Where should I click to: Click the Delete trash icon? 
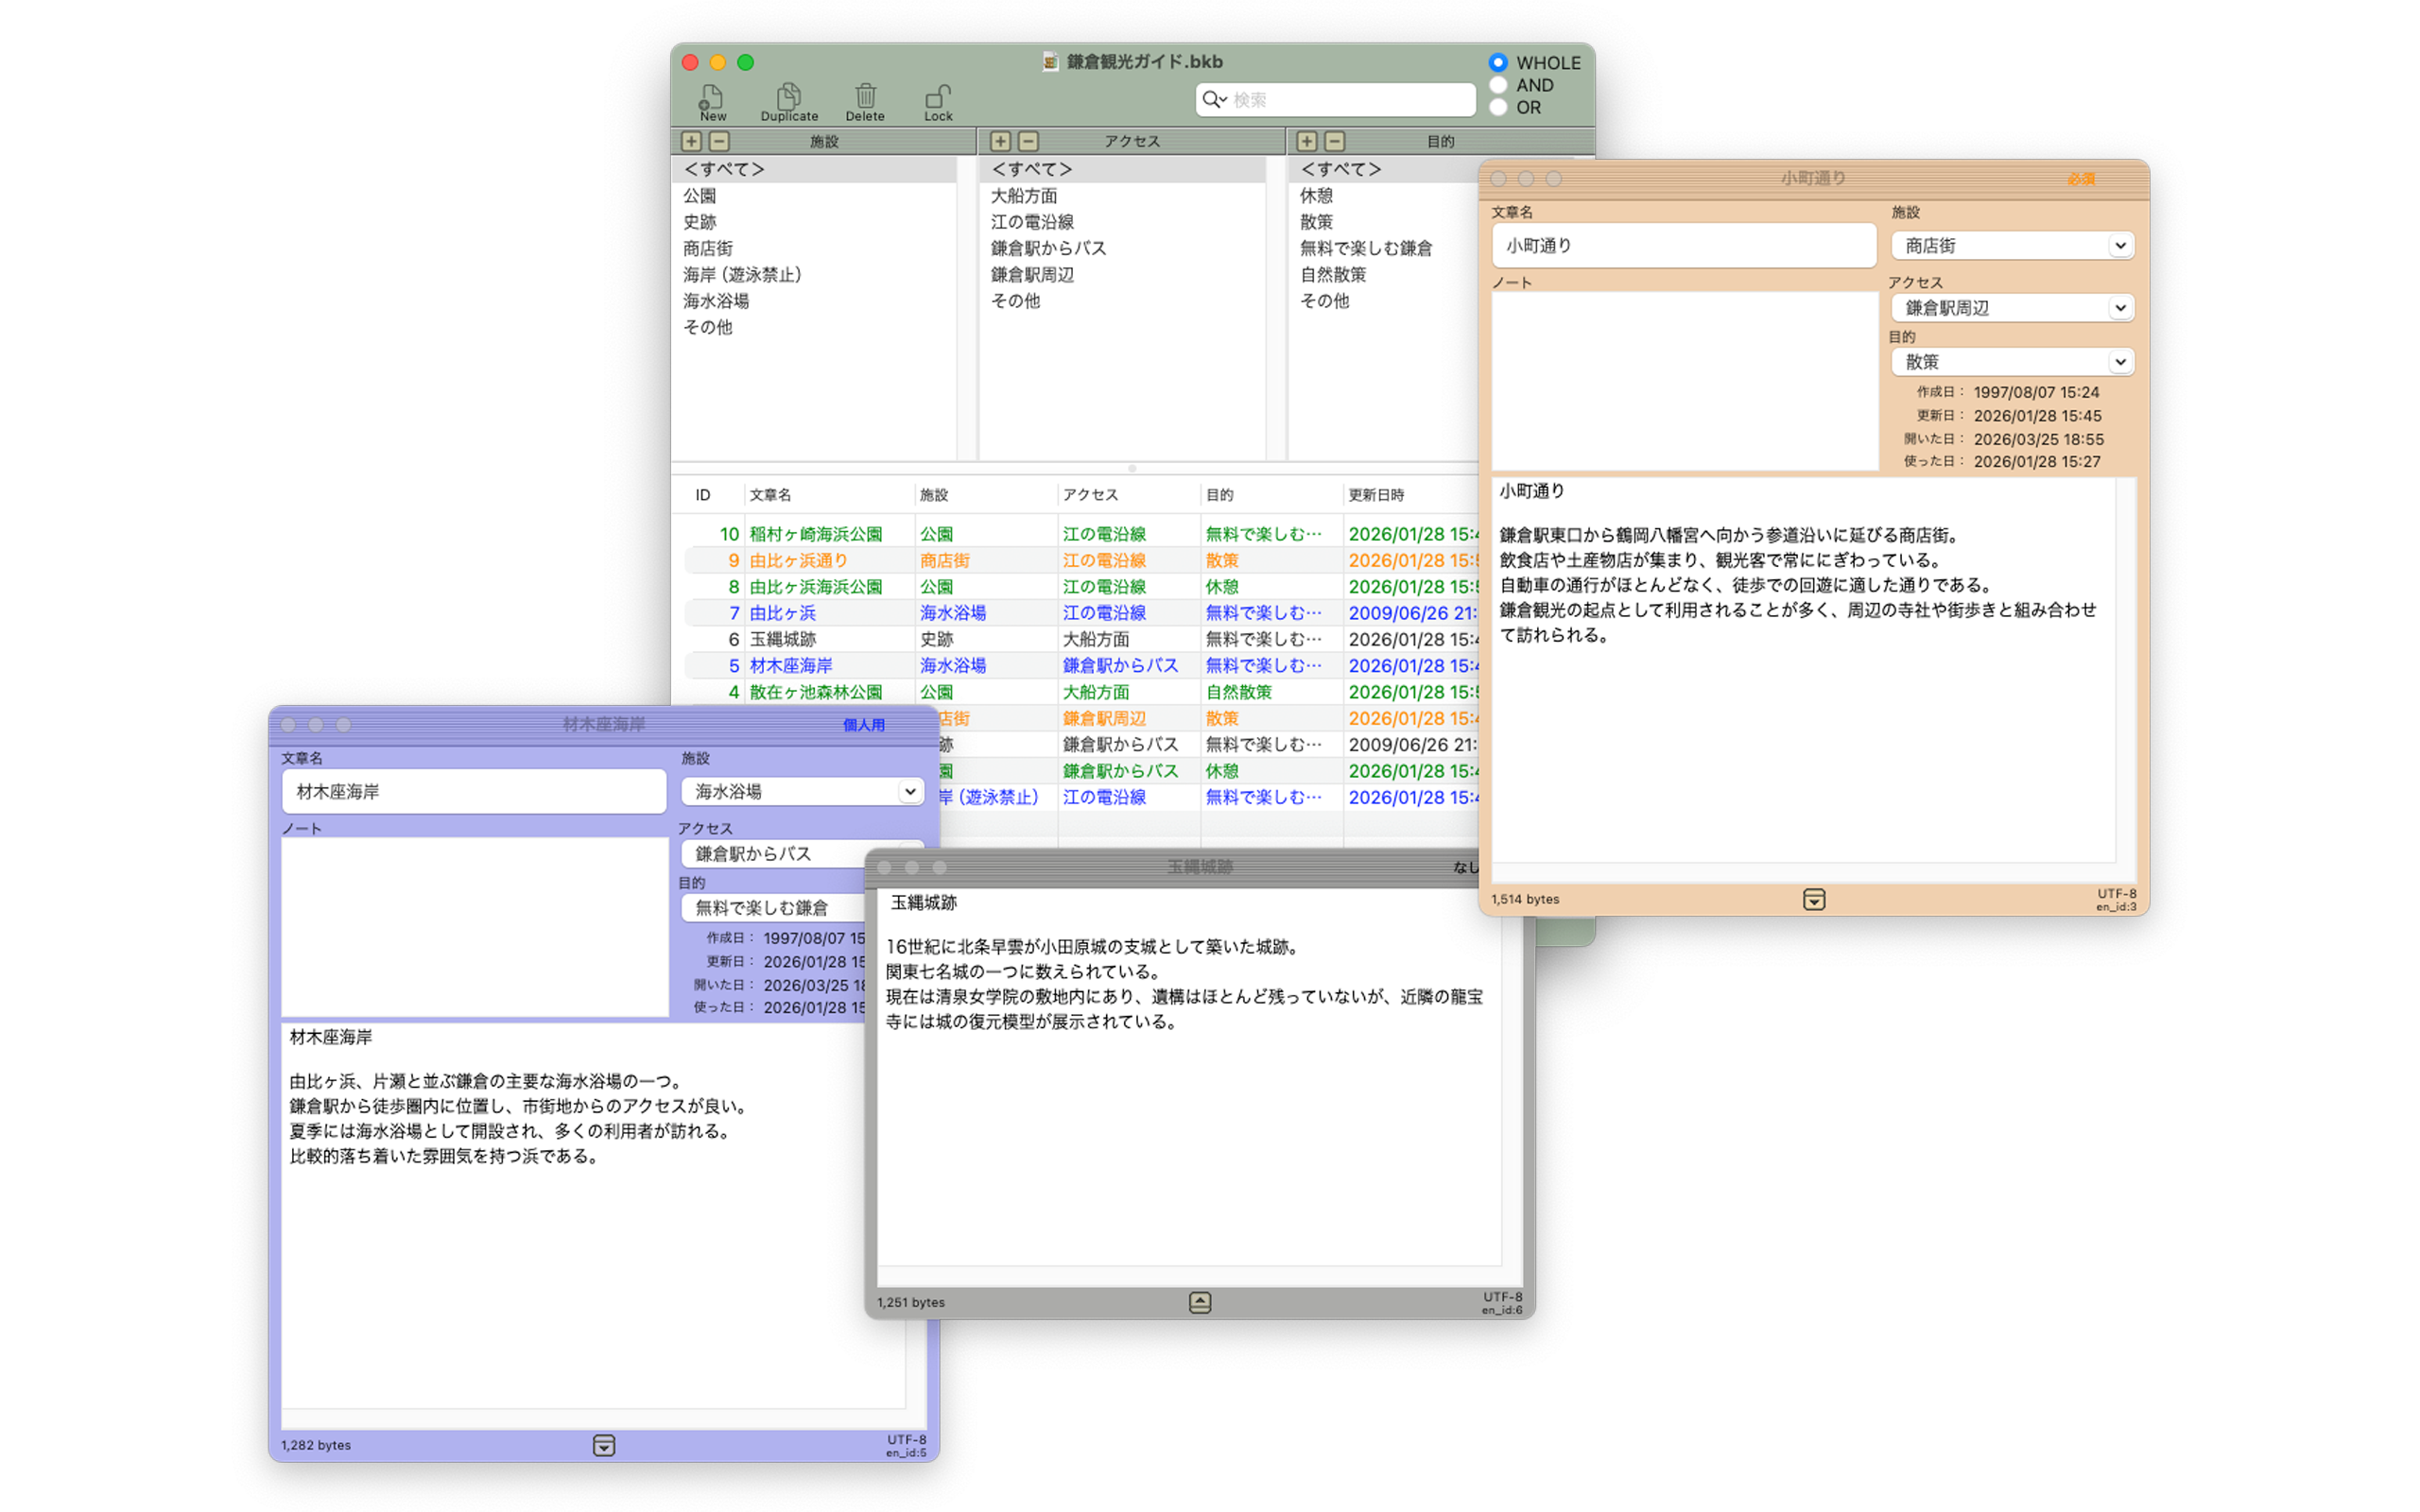[865, 97]
